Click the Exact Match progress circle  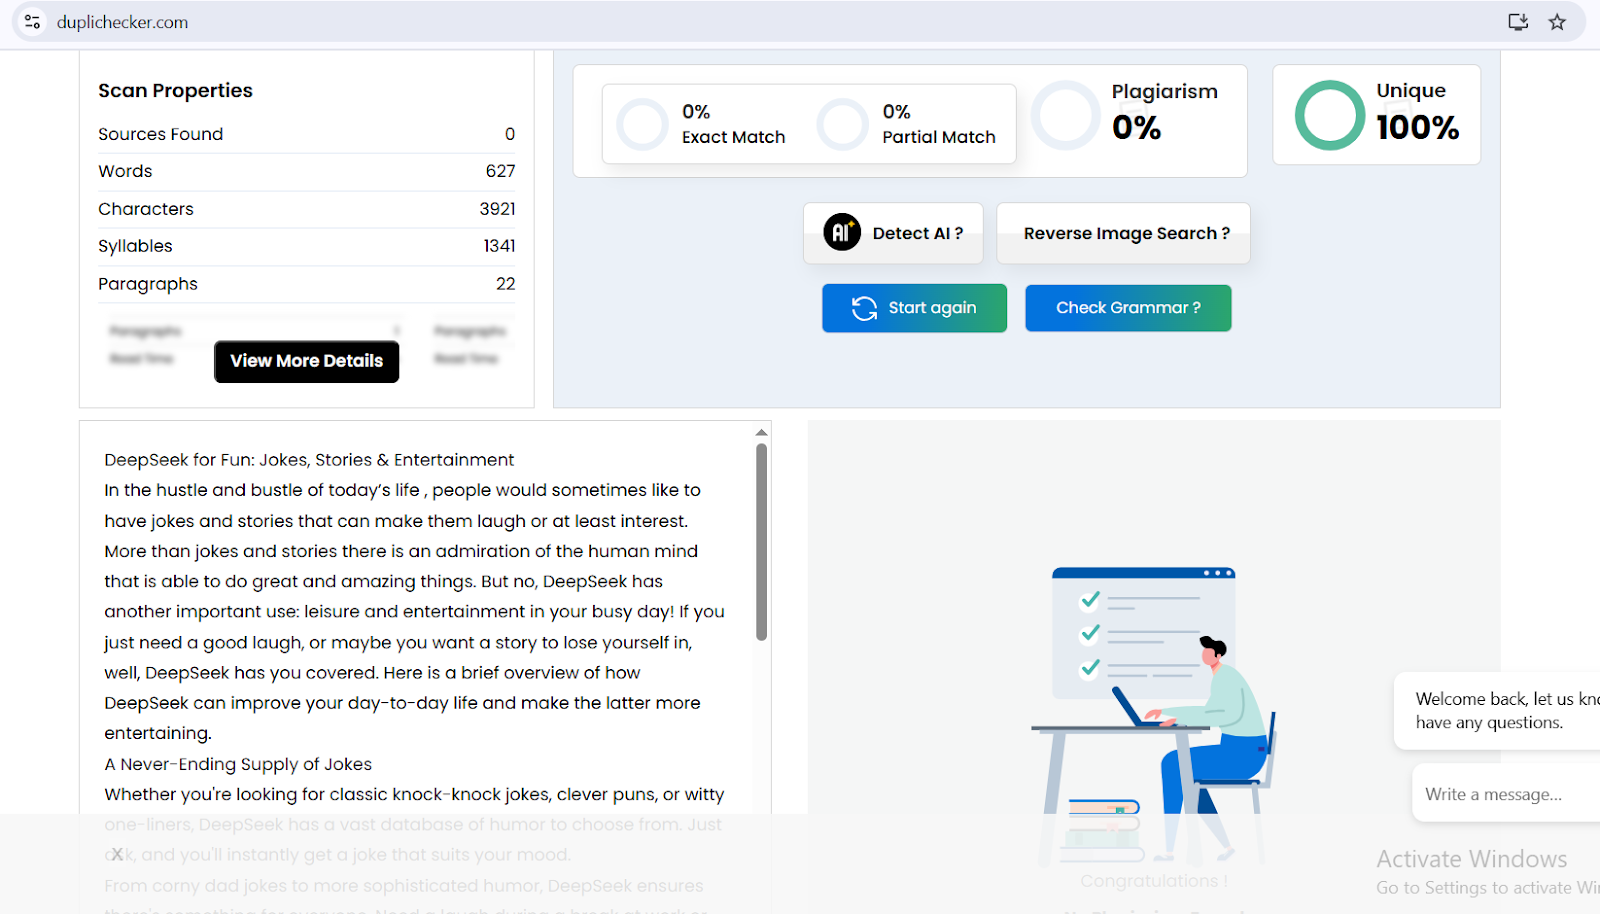point(642,124)
